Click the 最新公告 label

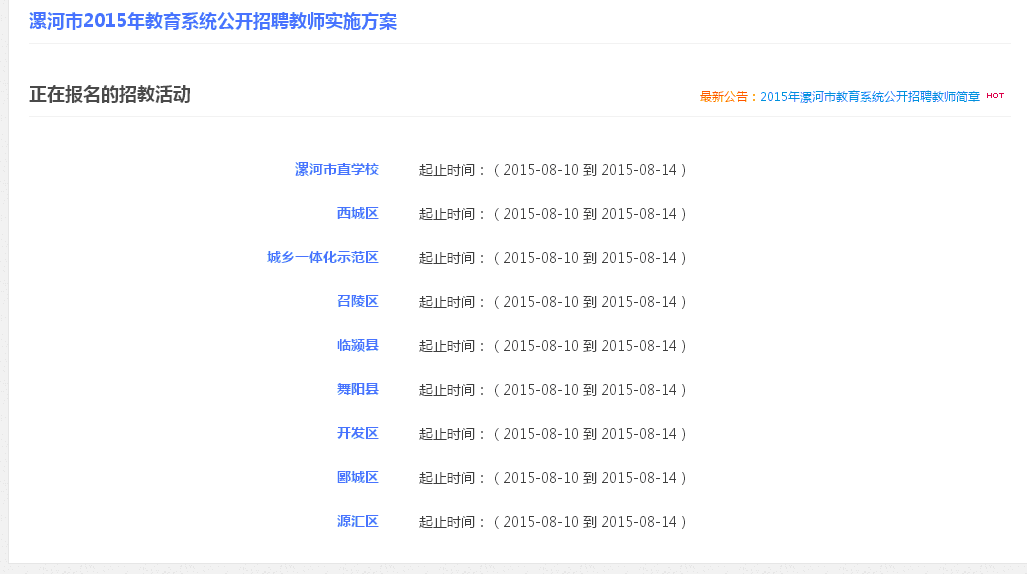[x=728, y=97]
